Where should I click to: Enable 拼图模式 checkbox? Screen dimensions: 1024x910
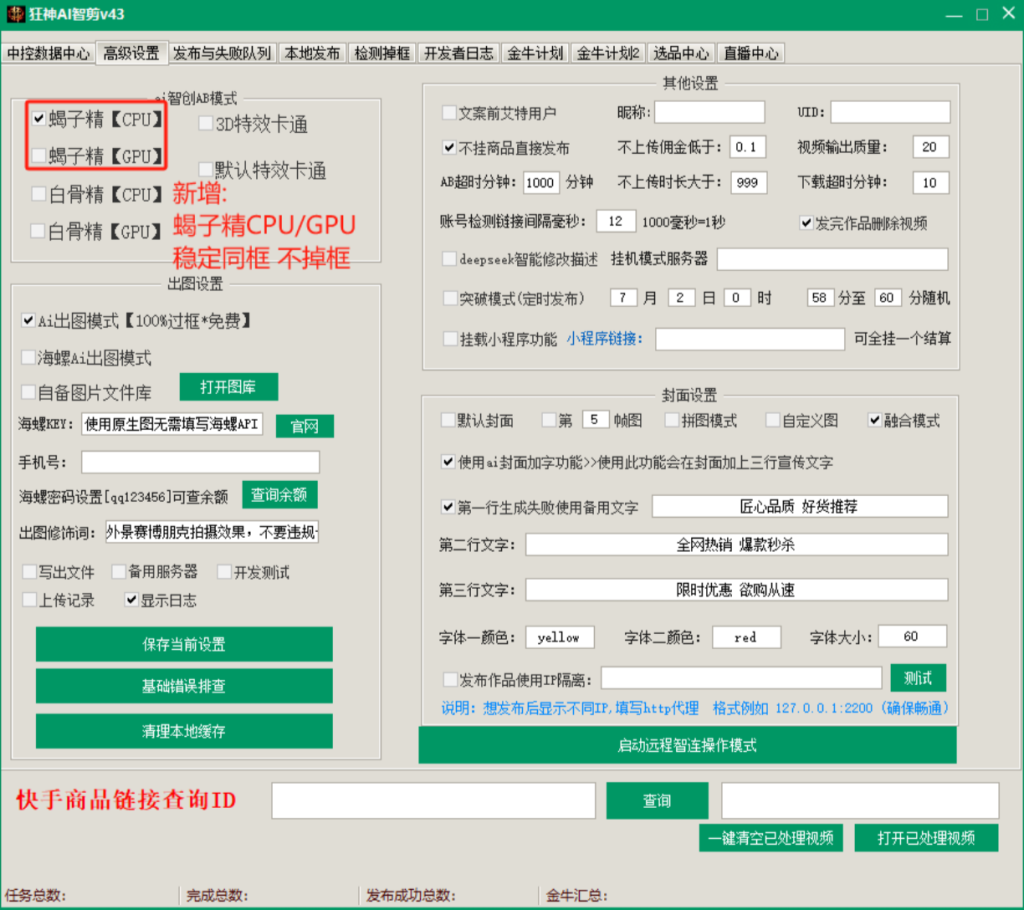(671, 420)
